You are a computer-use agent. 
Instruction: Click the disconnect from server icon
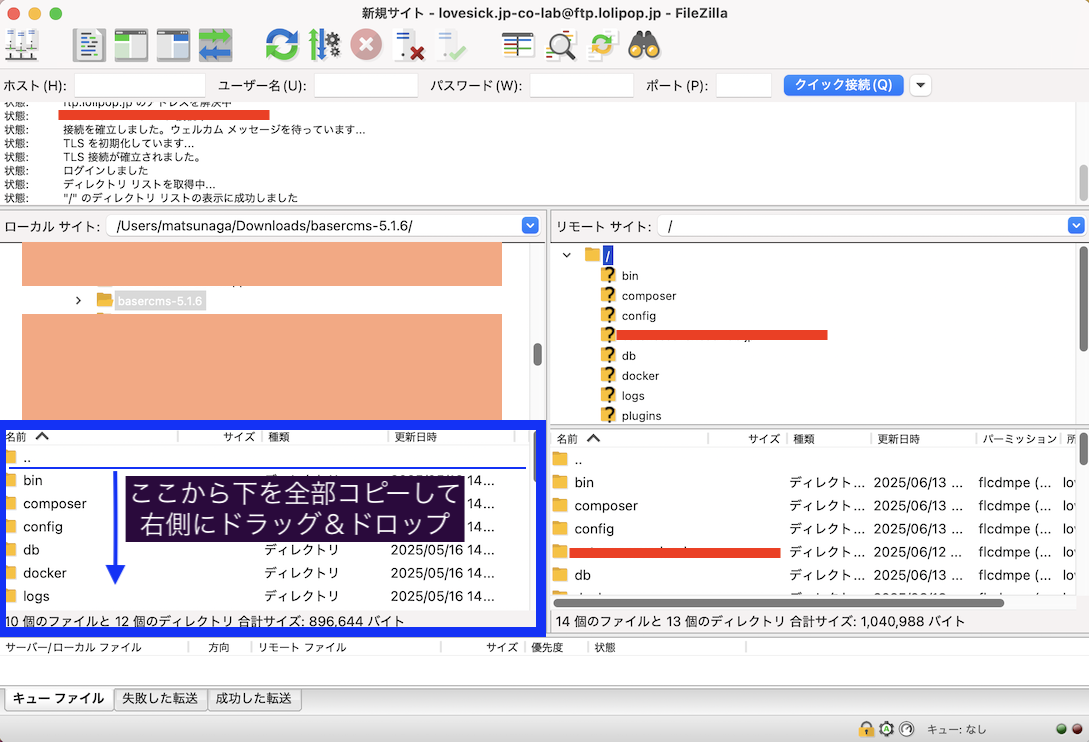click(x=408, y=46)
